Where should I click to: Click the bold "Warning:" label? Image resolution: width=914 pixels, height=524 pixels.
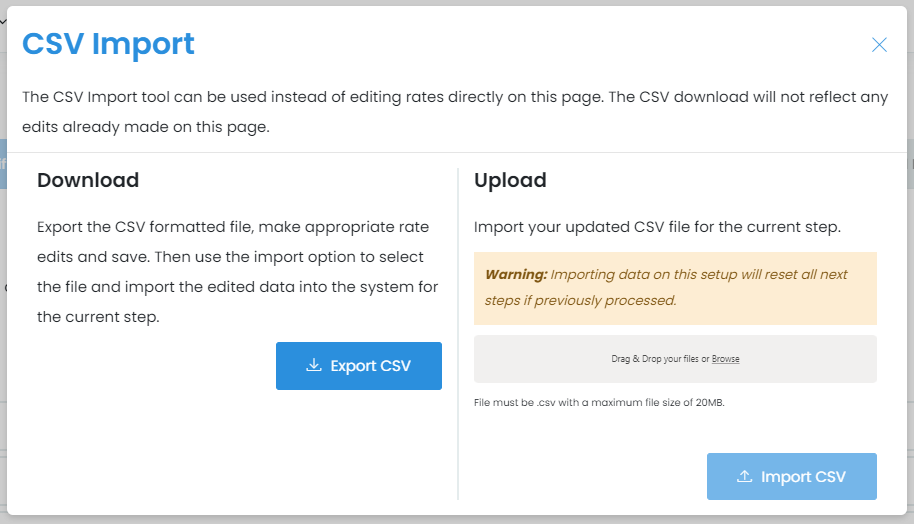(x=516, y=274)
